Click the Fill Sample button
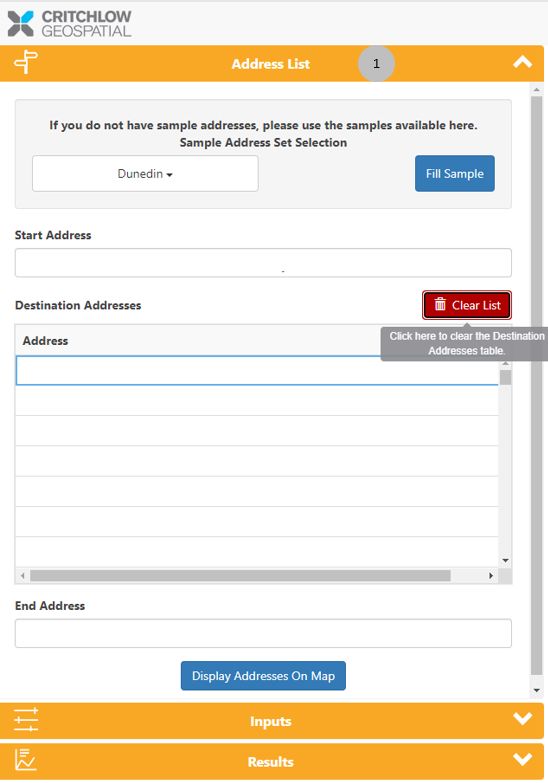548x783 pixels. click(x=455, y=173)
